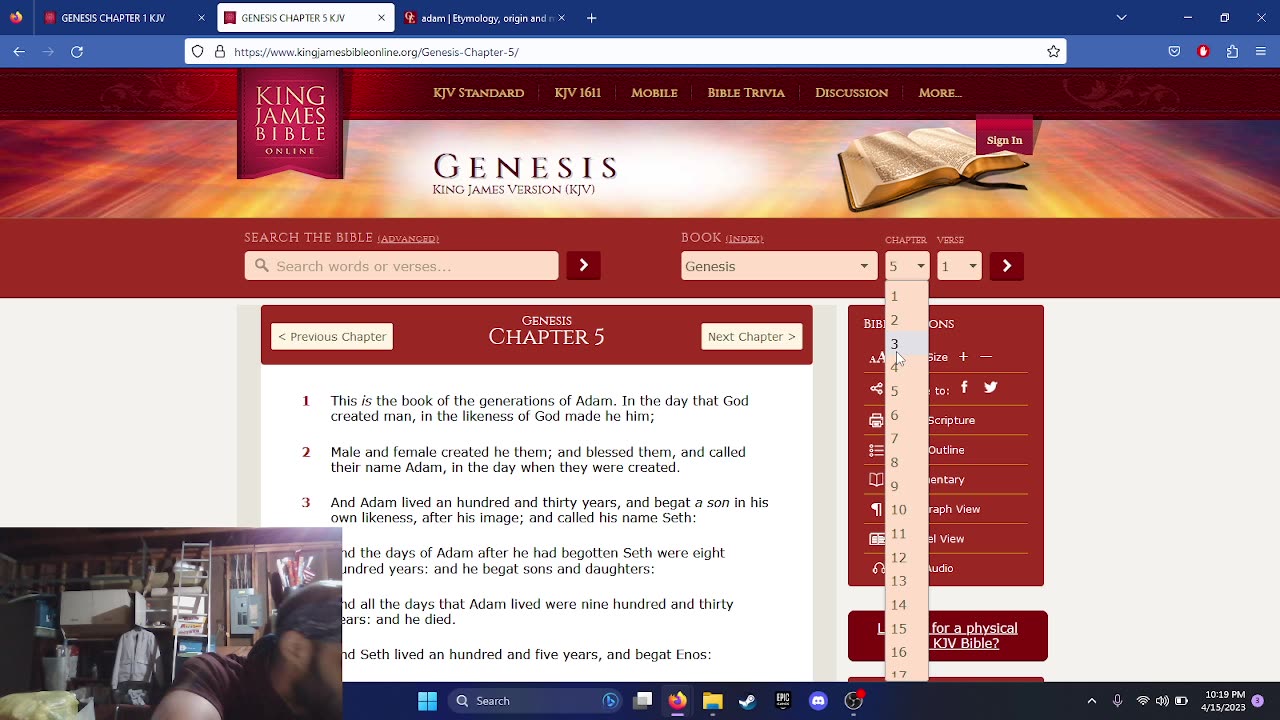1280x720 pixels.
Task: Click the Parallel View icon
Action: click(876, 539)
